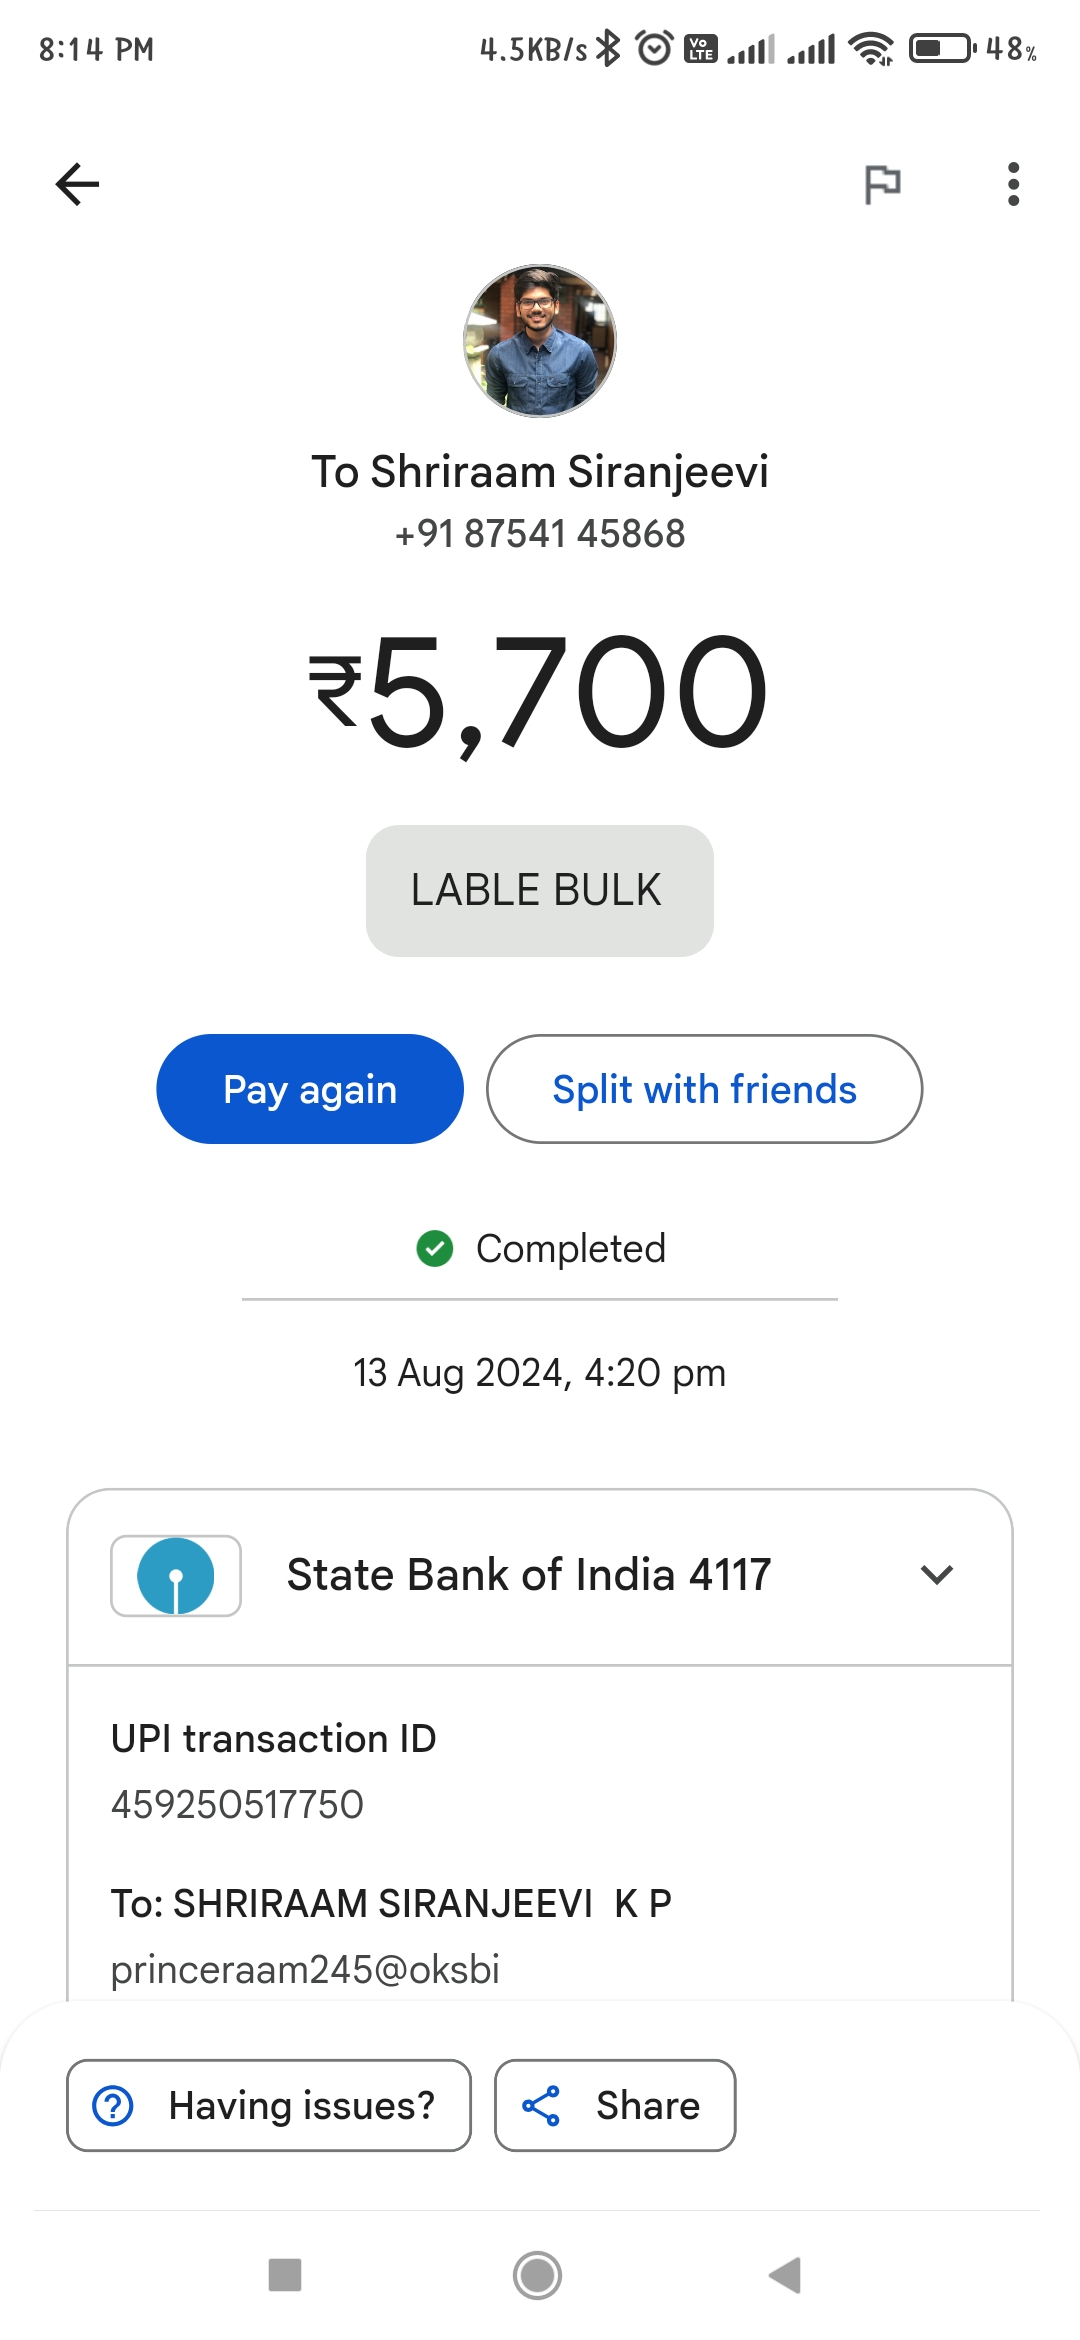Open Shriraam's profile picture
This screenshot has width=1080, height=2340.
pyautogui.click(x=540, y=341)
